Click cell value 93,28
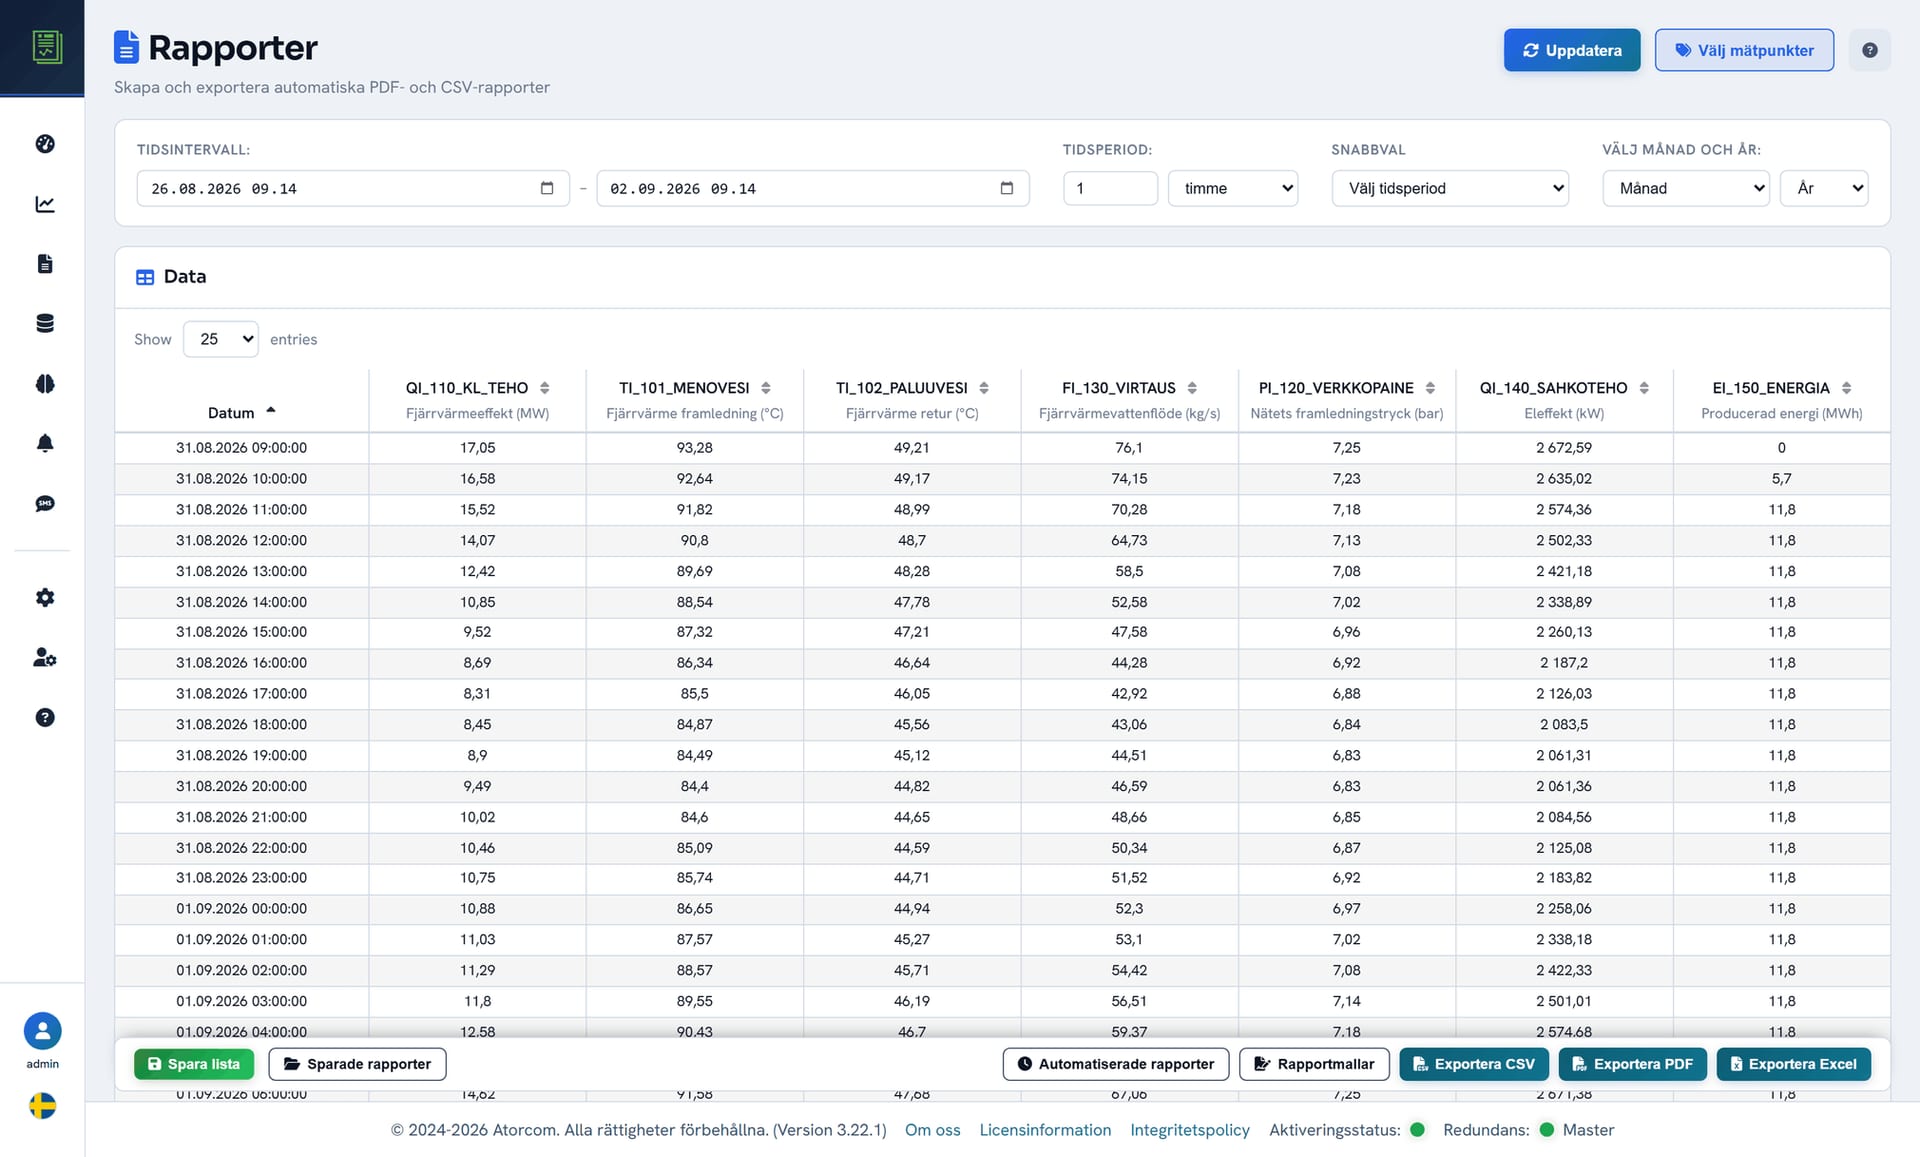The width and height of the screenshot is (1920, 1157). (694, 448)
